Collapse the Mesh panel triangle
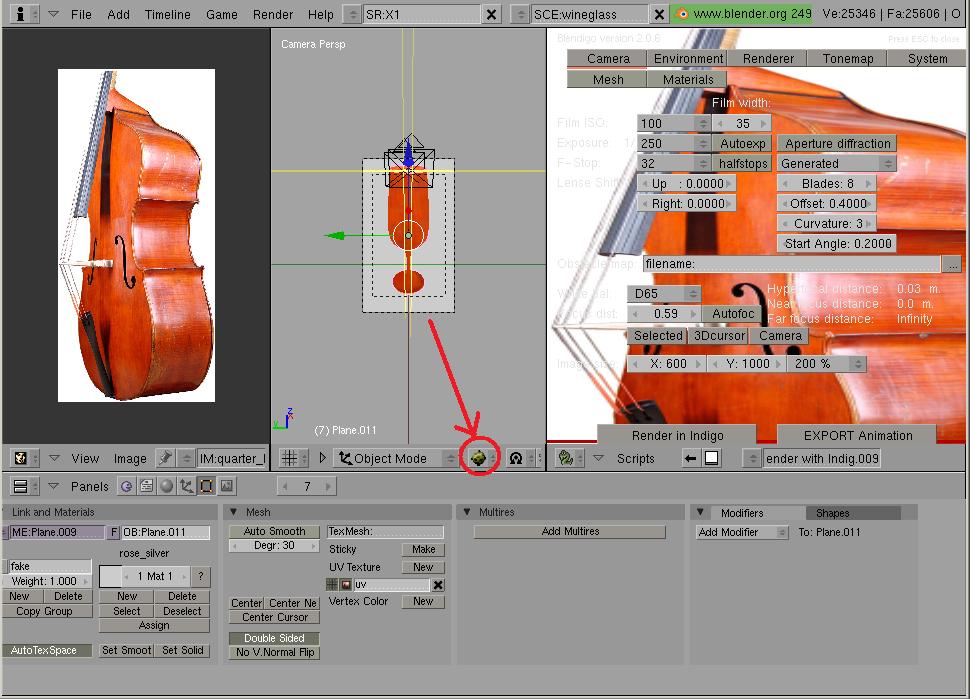Screen dimensions: 970x699 click(x=234, y=512)
